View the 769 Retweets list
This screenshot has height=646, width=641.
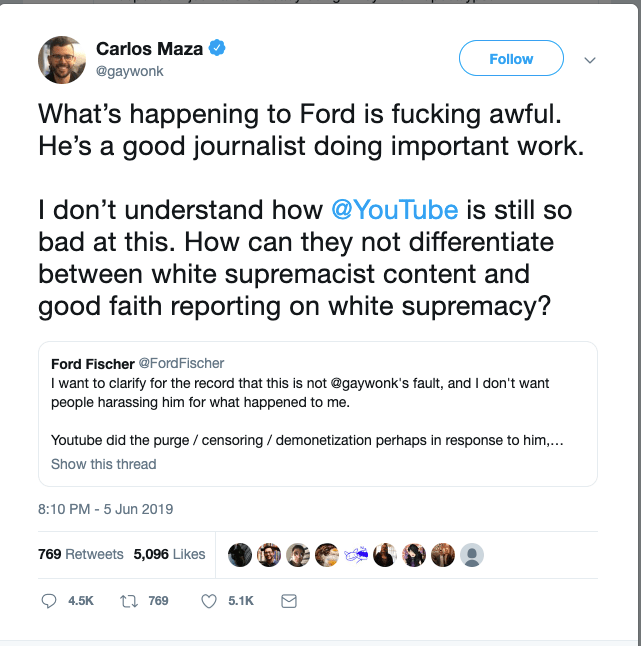[80, 554]
